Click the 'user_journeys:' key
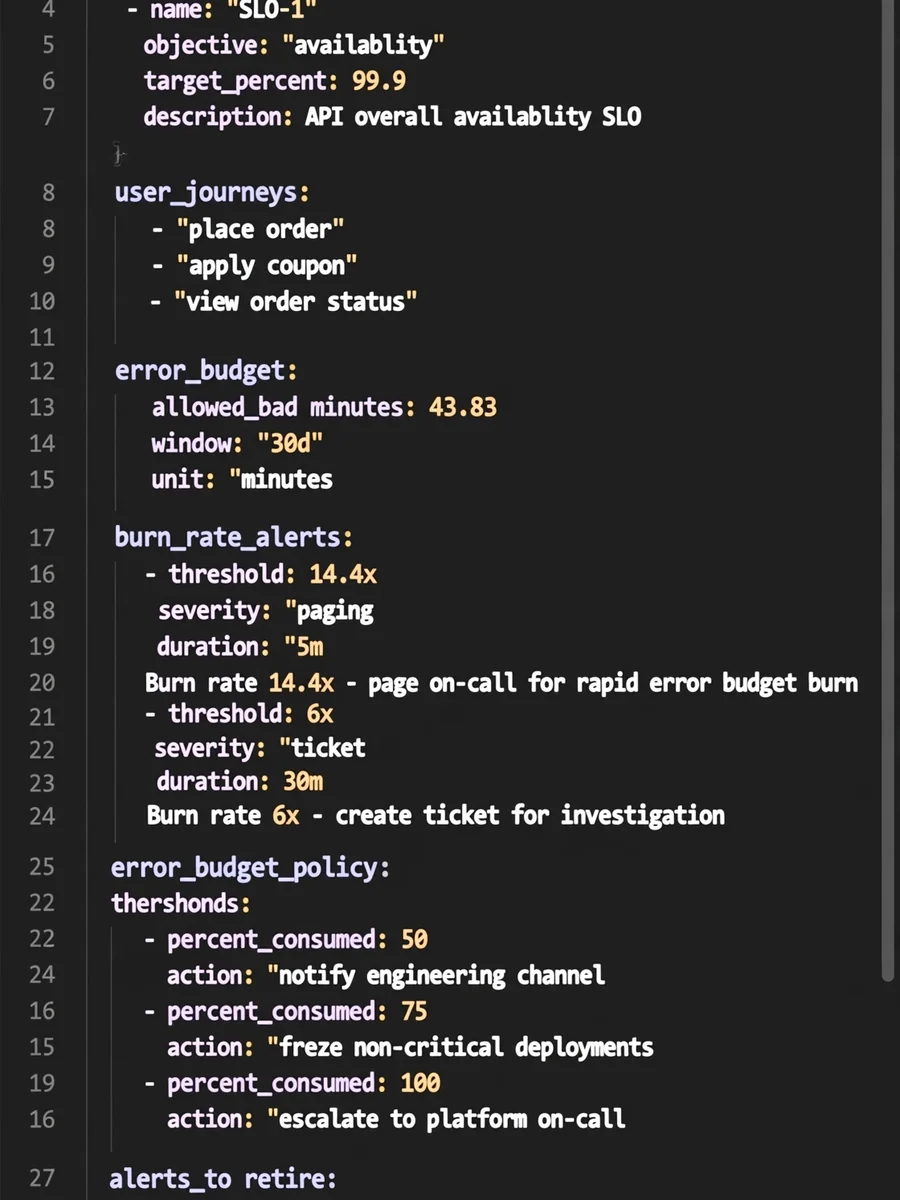This screenshot has width=900, height=1200. point(212,192)
